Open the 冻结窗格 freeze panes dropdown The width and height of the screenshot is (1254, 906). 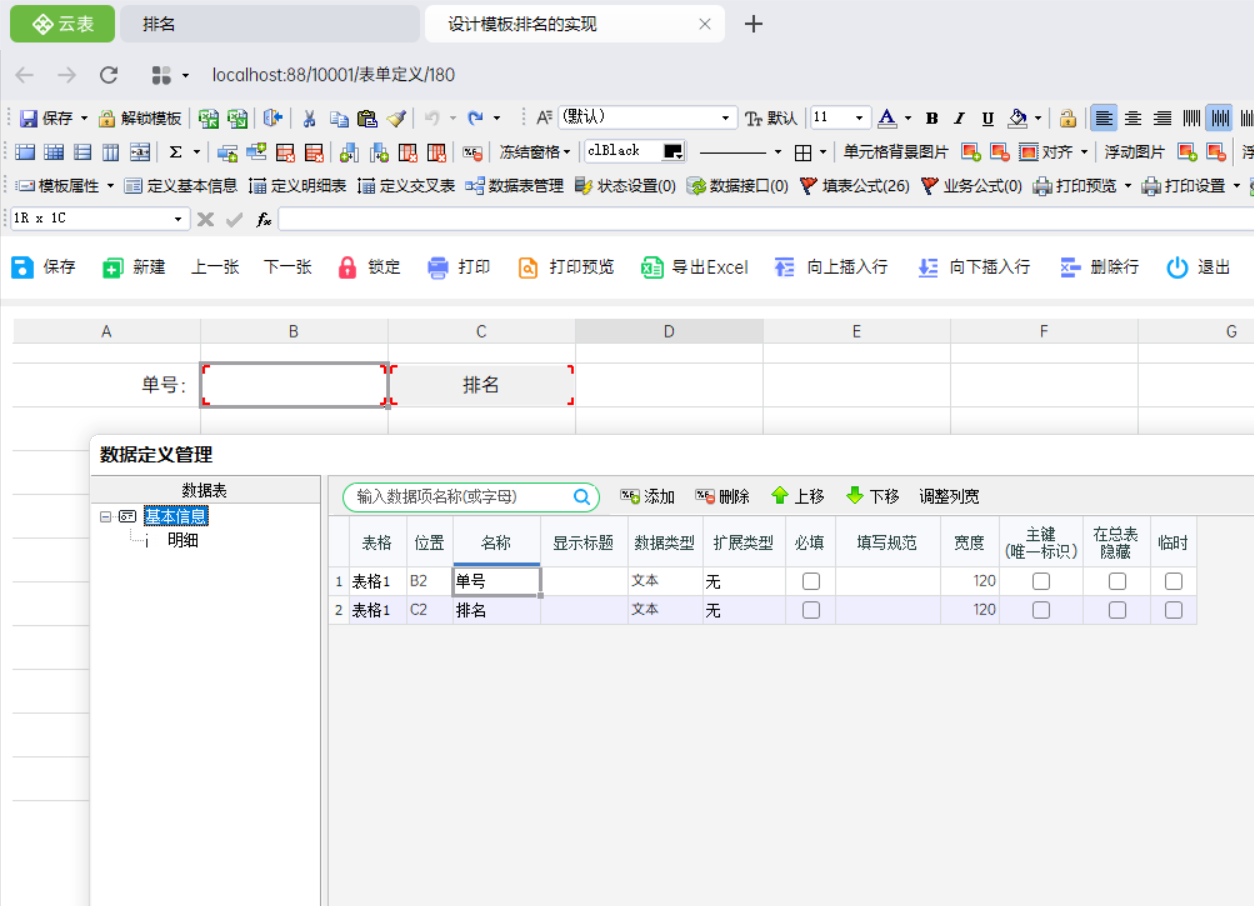pyautogui.click(x=535, y=152)
